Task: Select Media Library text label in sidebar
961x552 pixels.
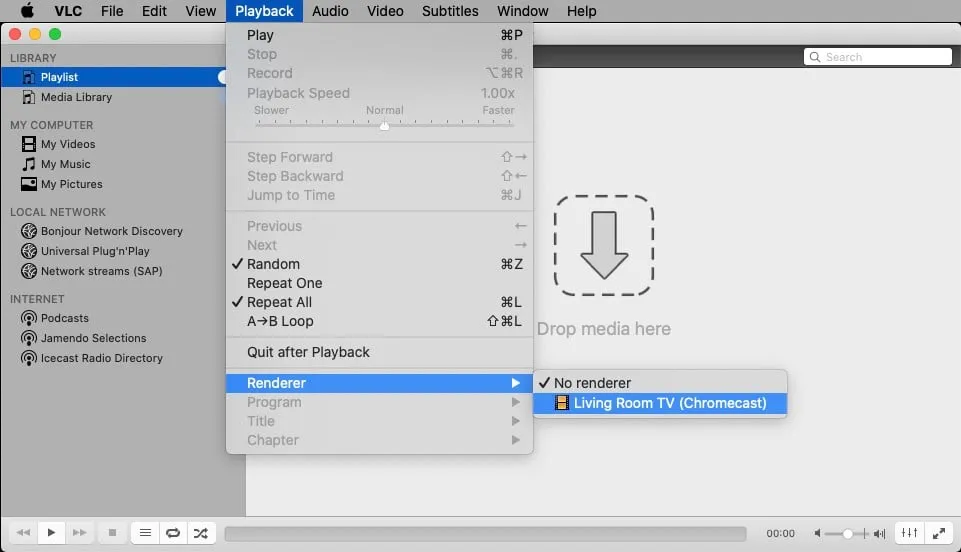Action: tap(76, 97)
